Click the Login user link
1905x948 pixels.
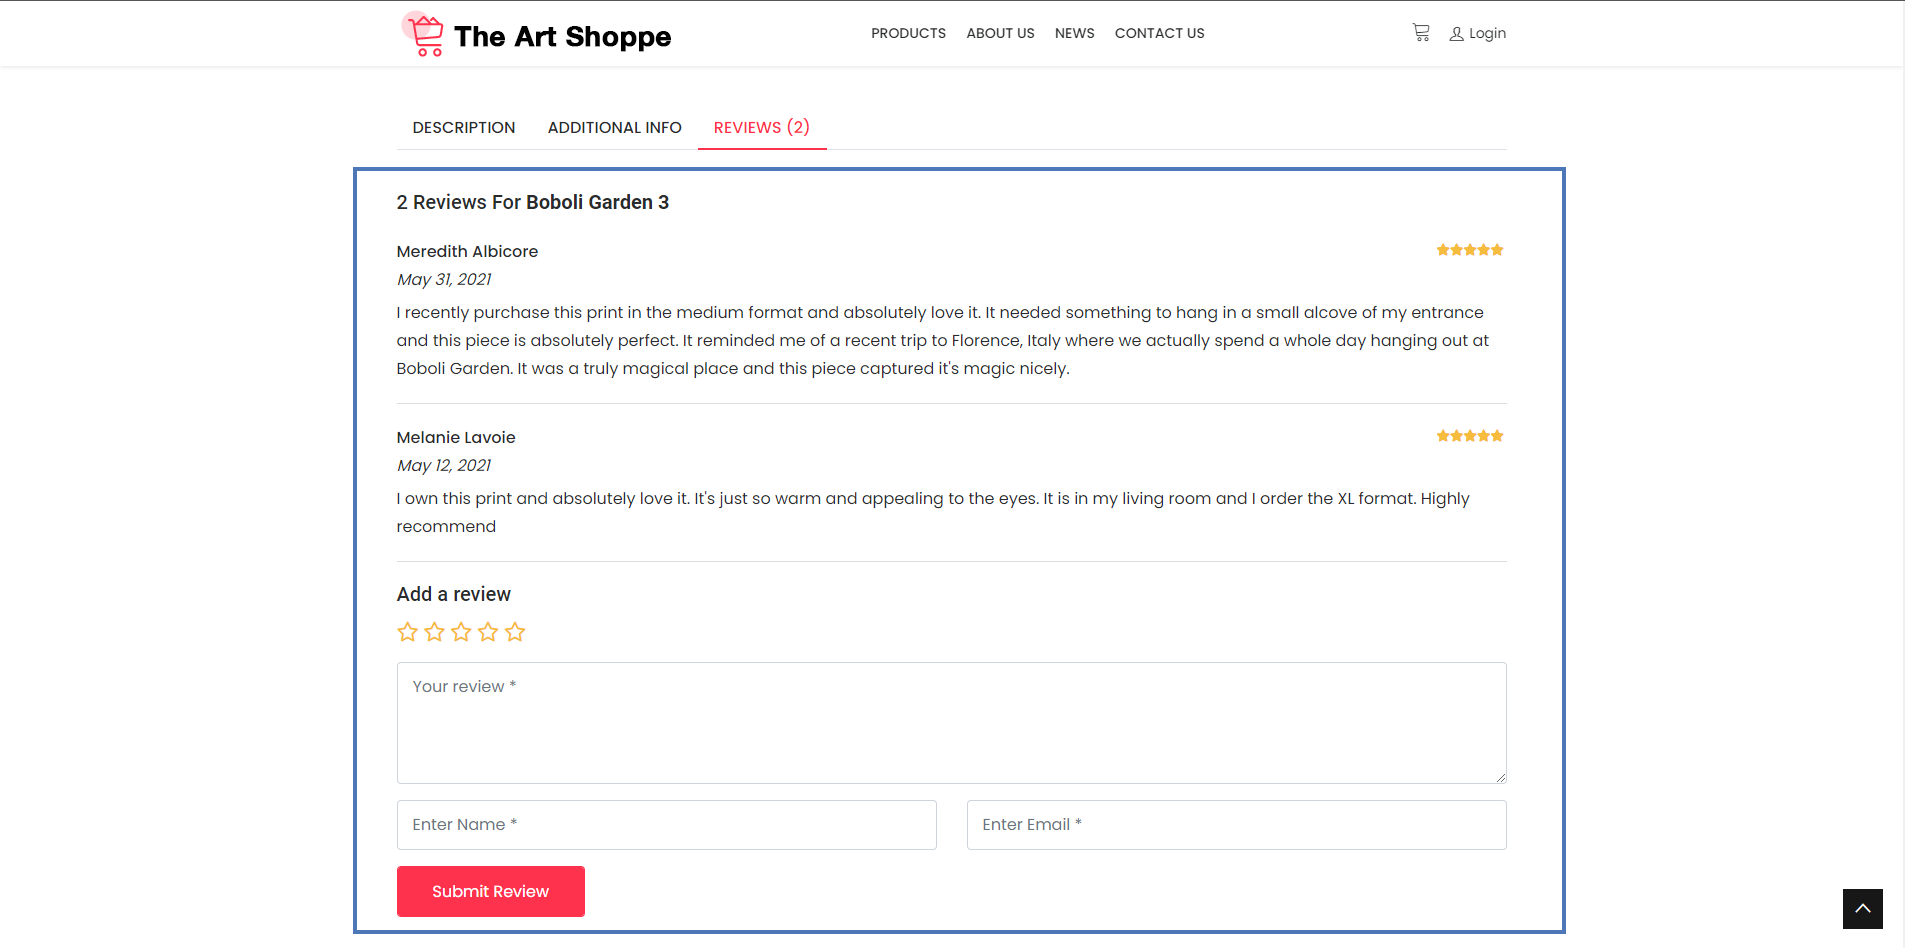1478,33
